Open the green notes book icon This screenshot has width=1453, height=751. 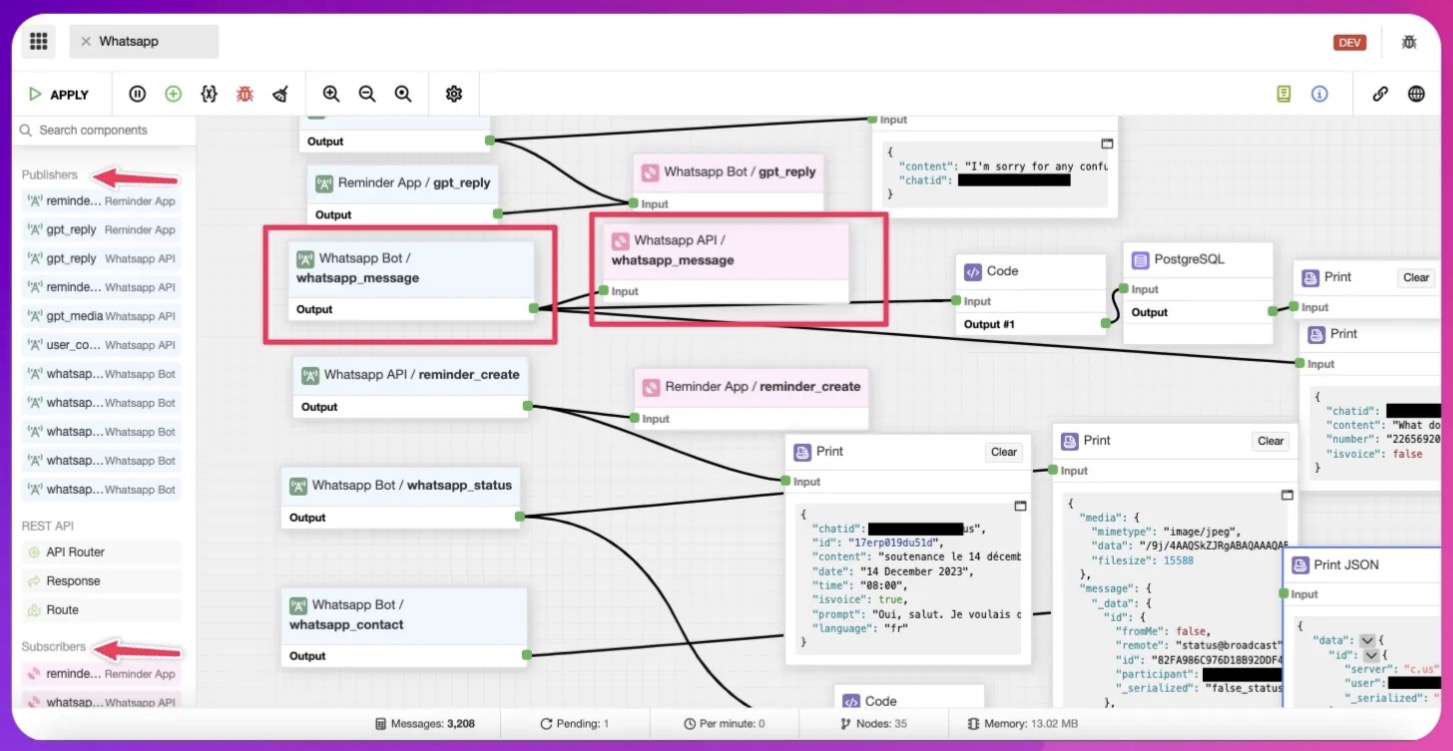point(1284,94)
